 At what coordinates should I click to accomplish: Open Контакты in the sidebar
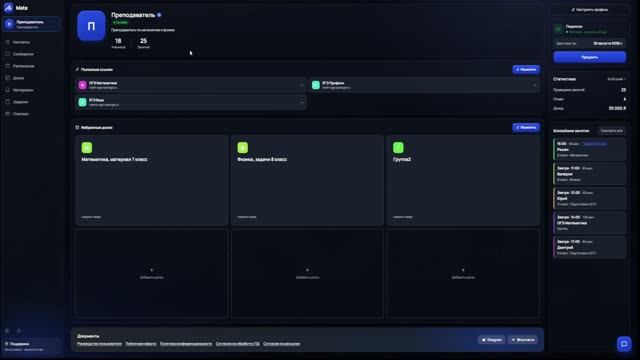click(x=21, y=42)
